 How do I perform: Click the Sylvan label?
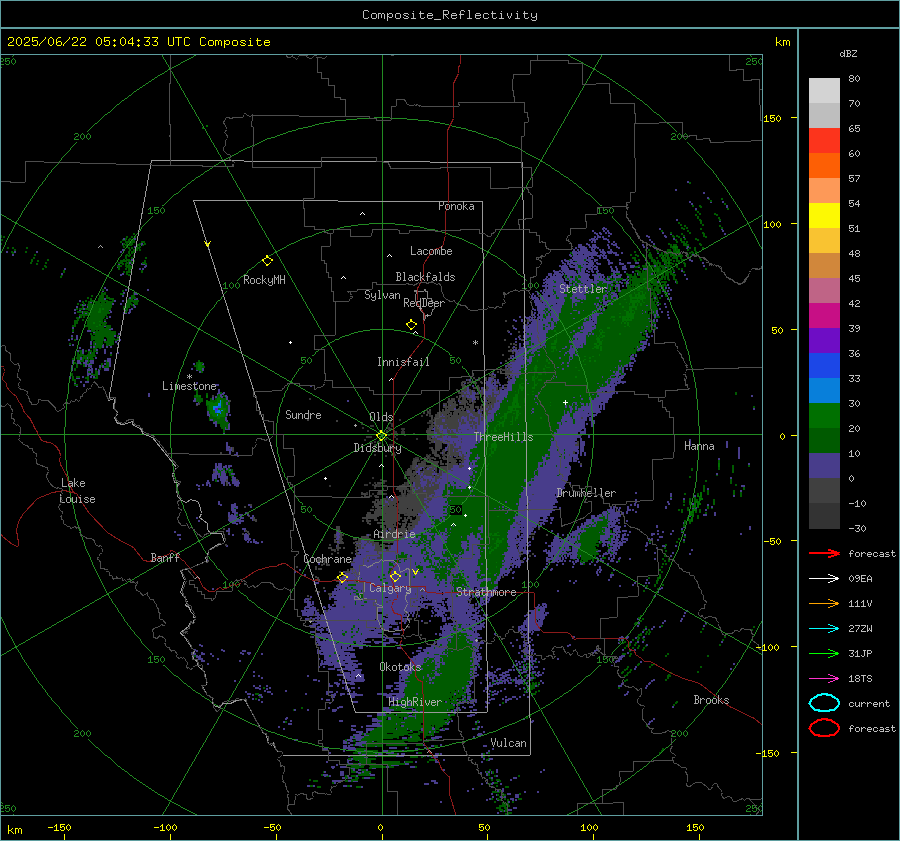(382, 295)
